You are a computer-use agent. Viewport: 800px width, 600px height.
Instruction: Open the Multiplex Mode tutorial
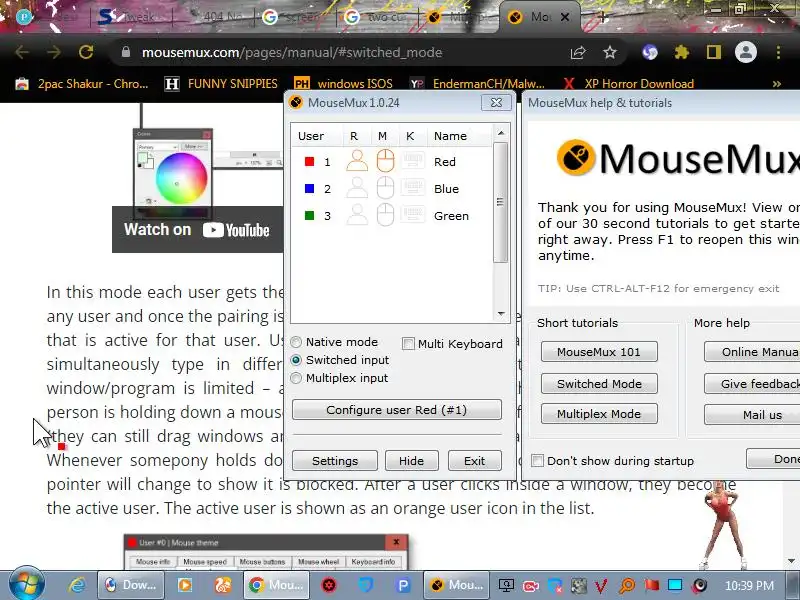(599, 414)
